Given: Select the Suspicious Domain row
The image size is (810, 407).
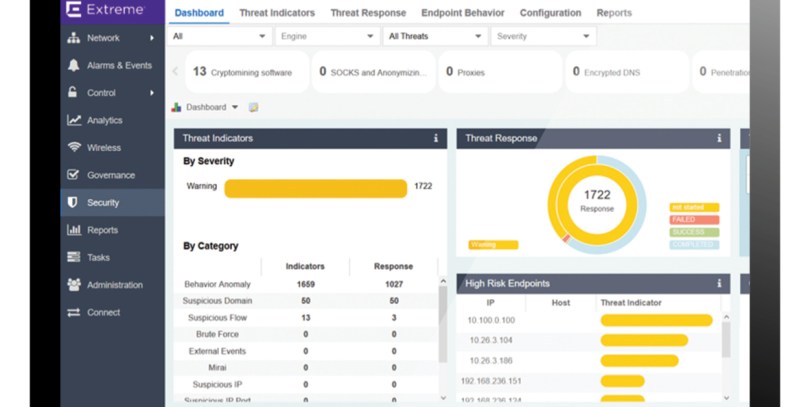Looking at the screenshot, I should 306,301.
